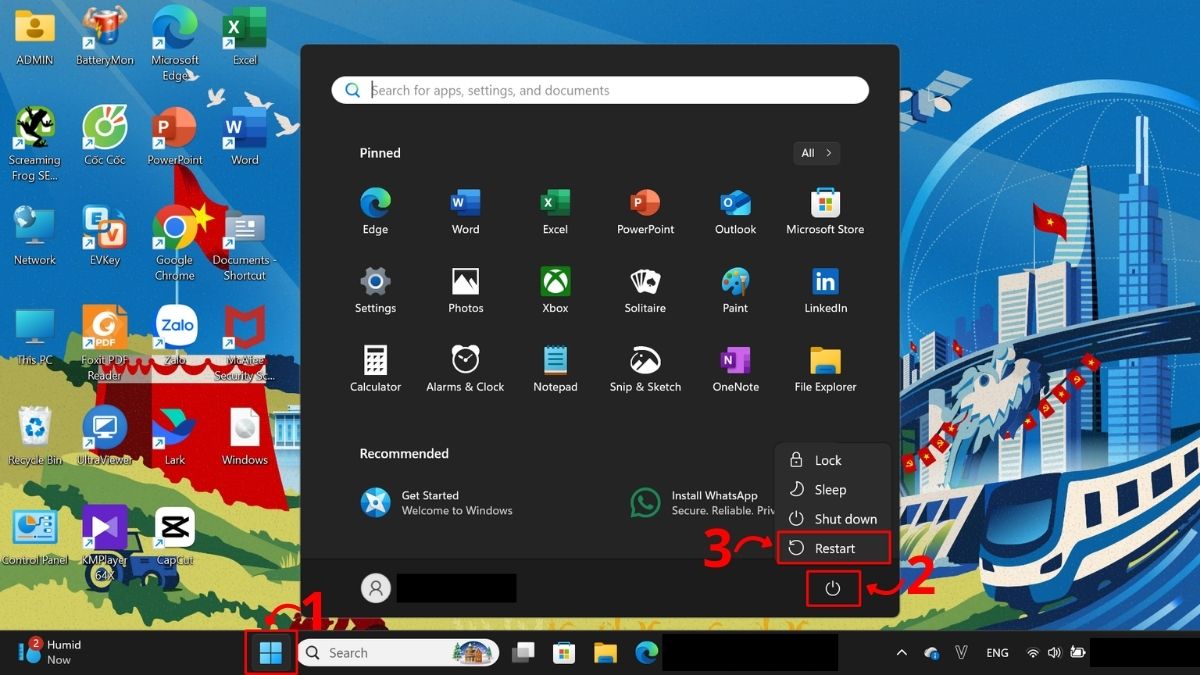Screen dimensions: 1200x675
Task: Open Microsoft Edge from Pinned apps
Action: point(375,205)
